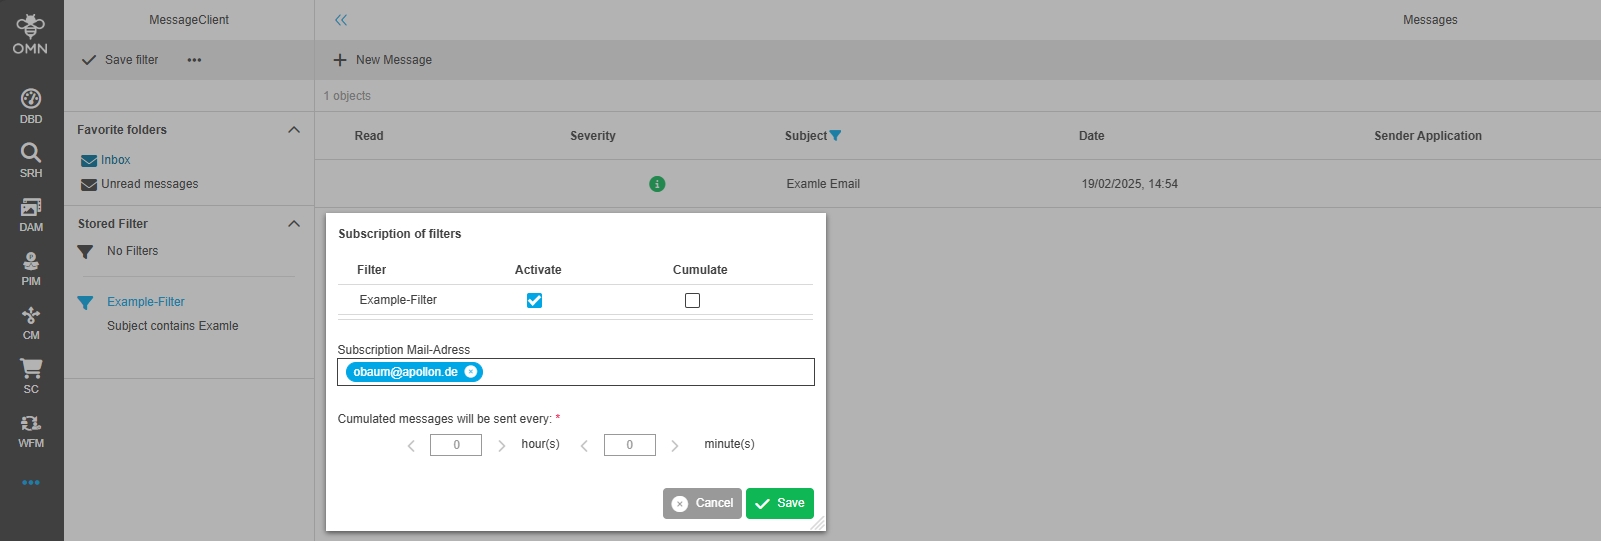The height and width of the screenshot is (541, 1601).
Task: Open the PIM module icon
Action: tap(31, 266)
